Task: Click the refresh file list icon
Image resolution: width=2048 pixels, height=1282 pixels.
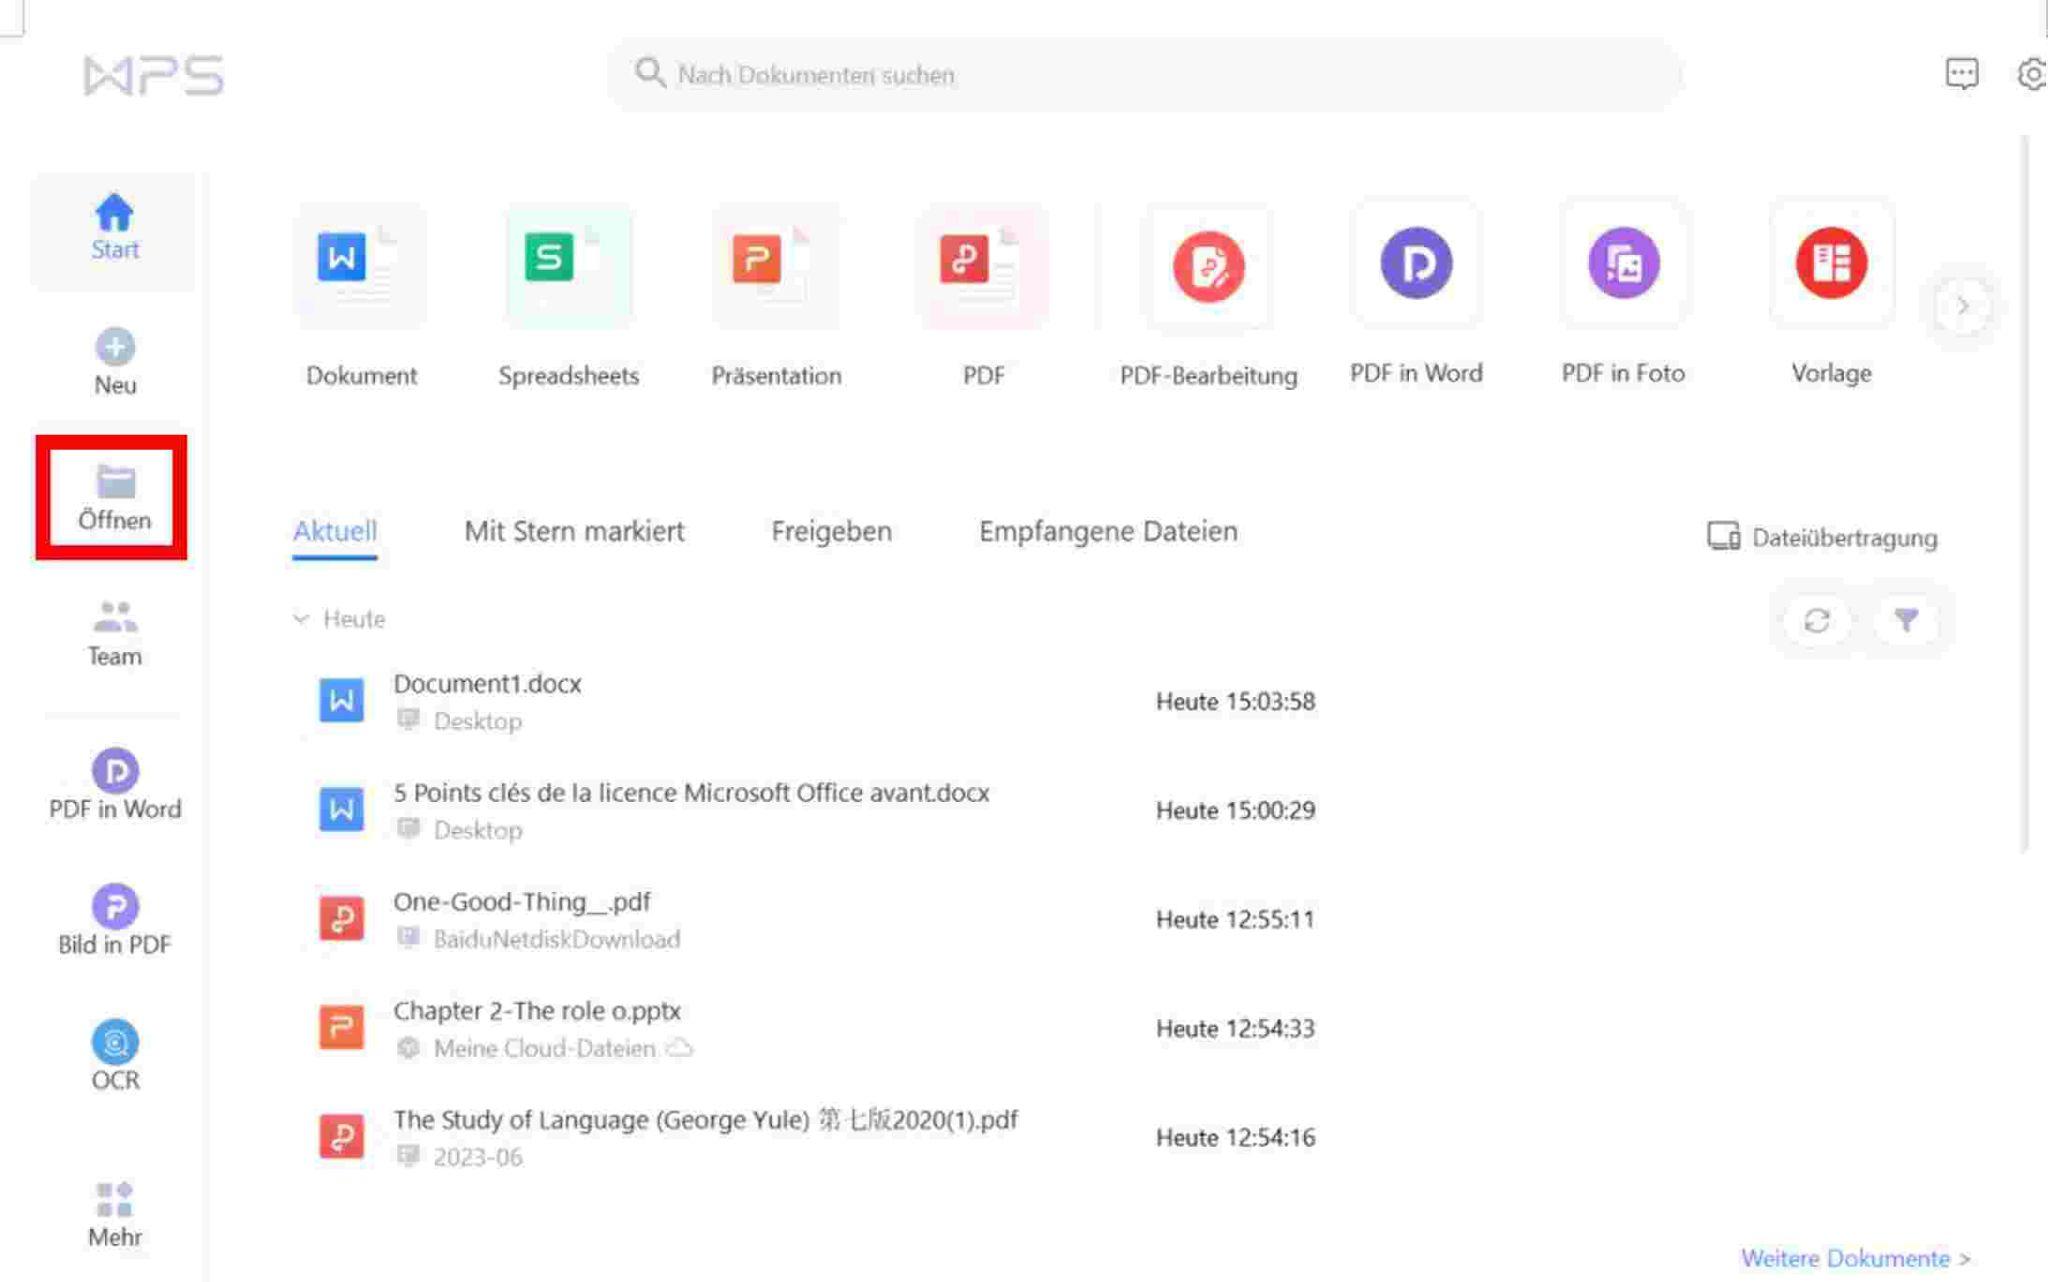Action: coord(1816,621)
